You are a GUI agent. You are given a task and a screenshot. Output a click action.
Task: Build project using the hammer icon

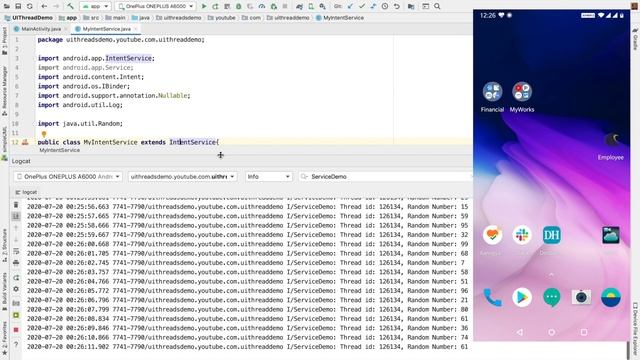click(70, 6)
